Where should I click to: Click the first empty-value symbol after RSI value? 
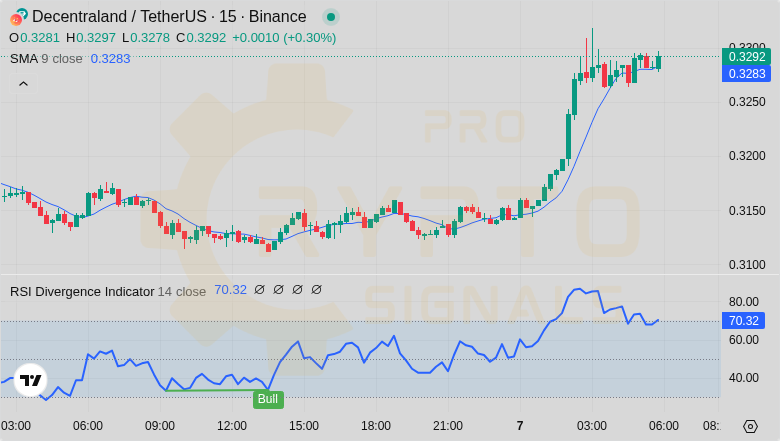click(259, 289)
